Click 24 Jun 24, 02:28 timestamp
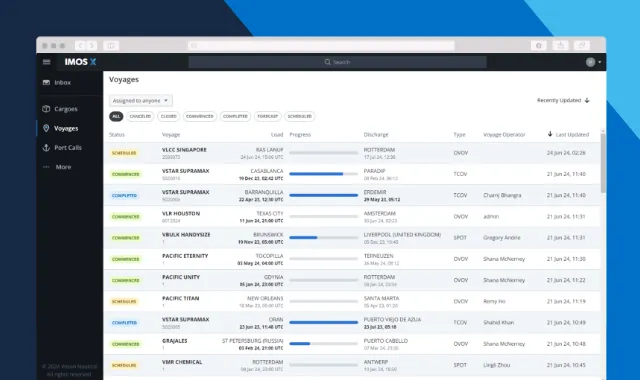The image size is (640, 380). (566, 153)
